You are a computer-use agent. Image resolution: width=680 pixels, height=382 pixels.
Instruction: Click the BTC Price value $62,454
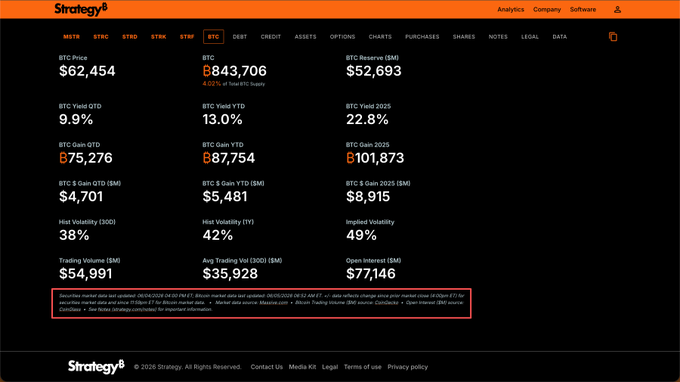(x=87, y=71)
